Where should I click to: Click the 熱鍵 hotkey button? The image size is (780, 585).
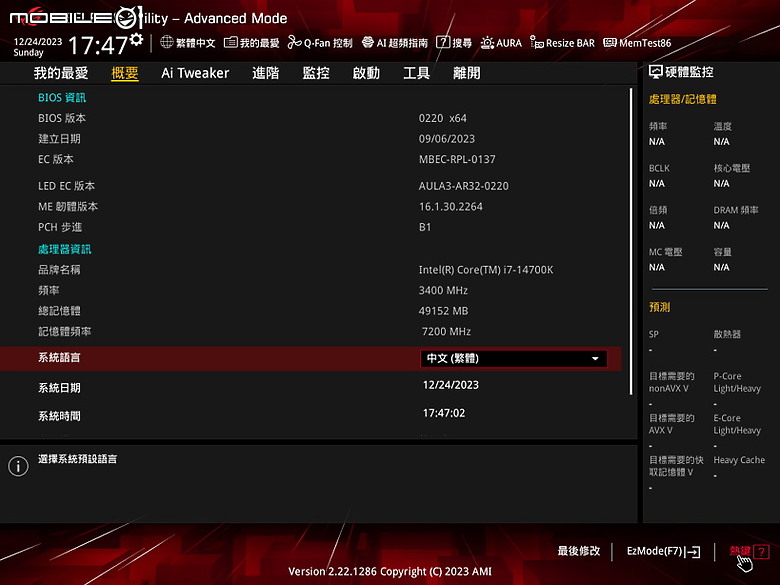pos(749,551)
